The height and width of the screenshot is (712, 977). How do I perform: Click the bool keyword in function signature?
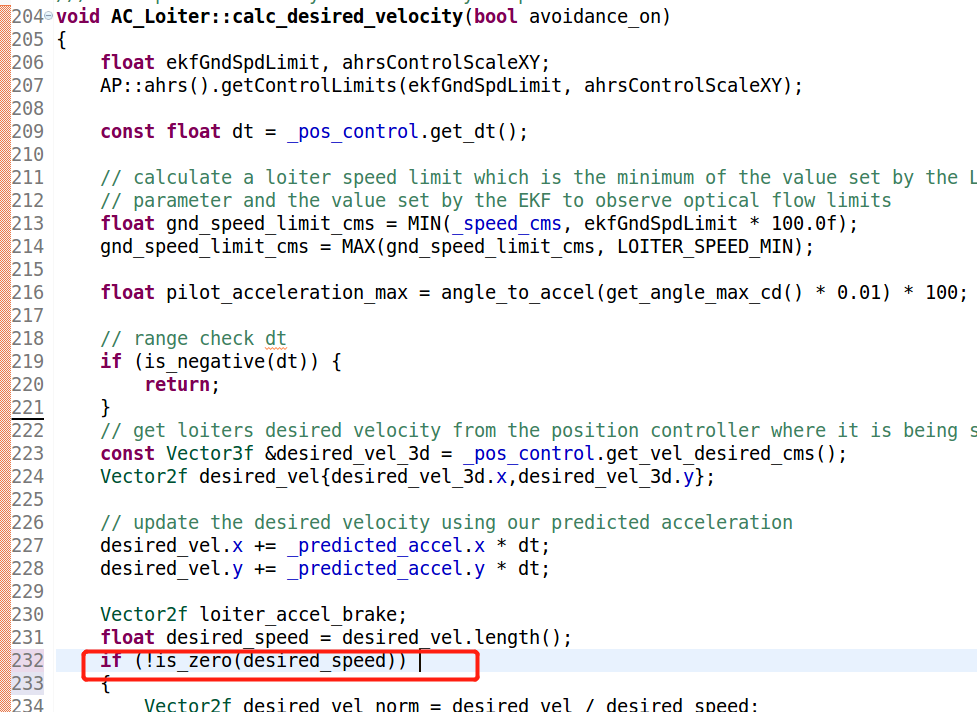click(494, 16)
